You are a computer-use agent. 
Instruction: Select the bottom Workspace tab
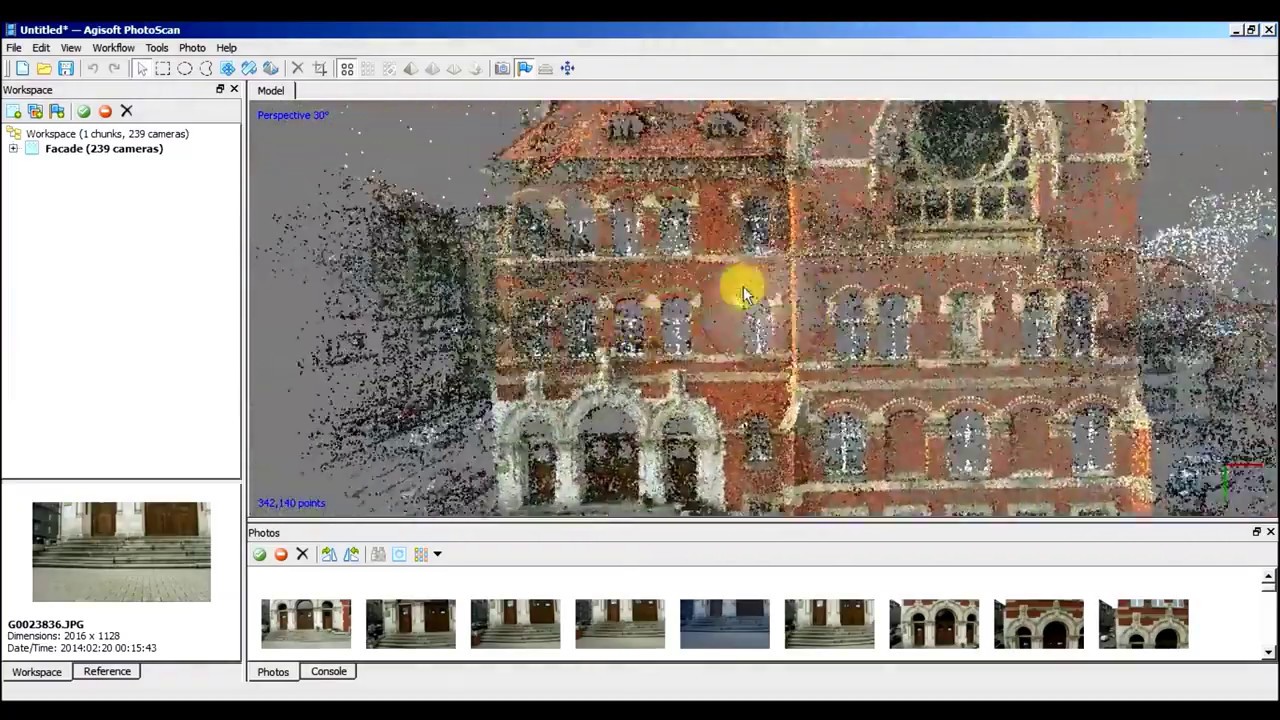pos(37,672)
